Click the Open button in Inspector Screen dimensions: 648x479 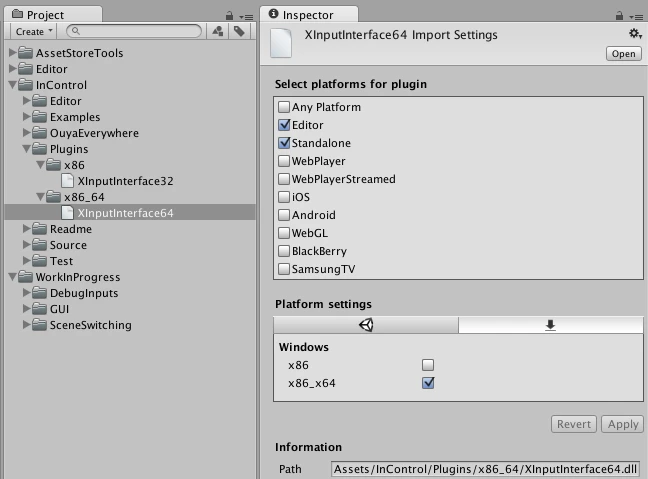(x=624, y=54)
